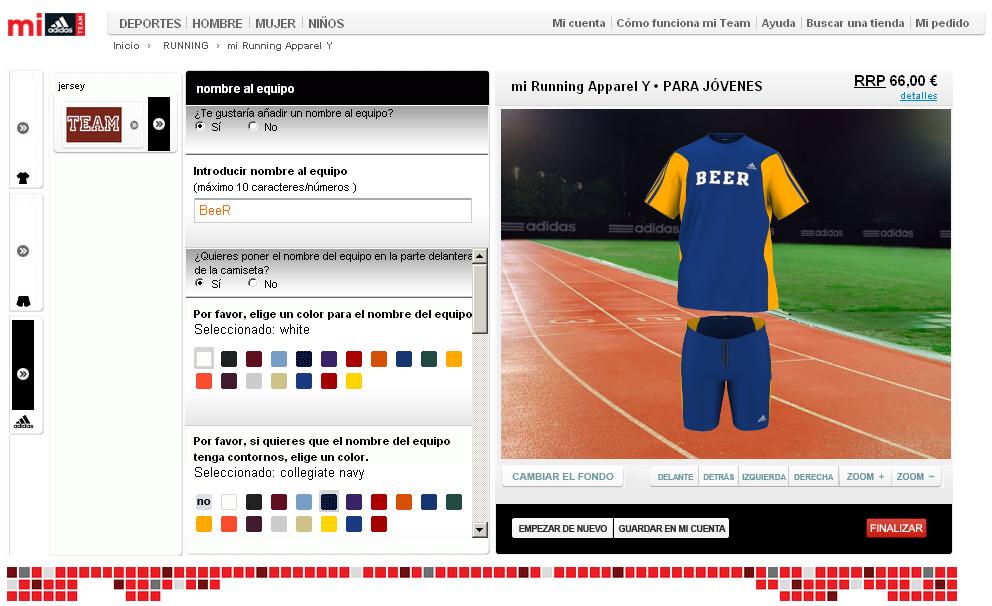Click the scroll up arrow in options panel
Viewport: 992px width, 606px height.
click(x=480, y=256)
